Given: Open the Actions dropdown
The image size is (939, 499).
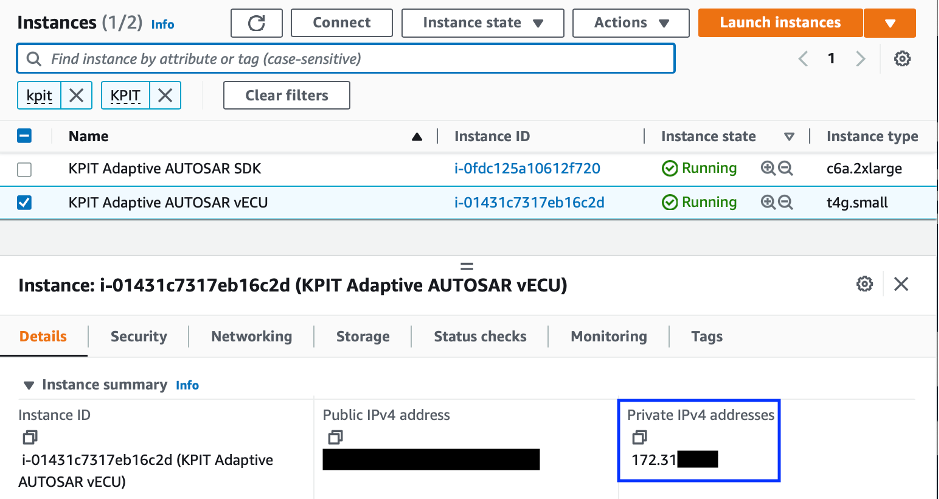Looking at the screenshot, I should (631, 23).
